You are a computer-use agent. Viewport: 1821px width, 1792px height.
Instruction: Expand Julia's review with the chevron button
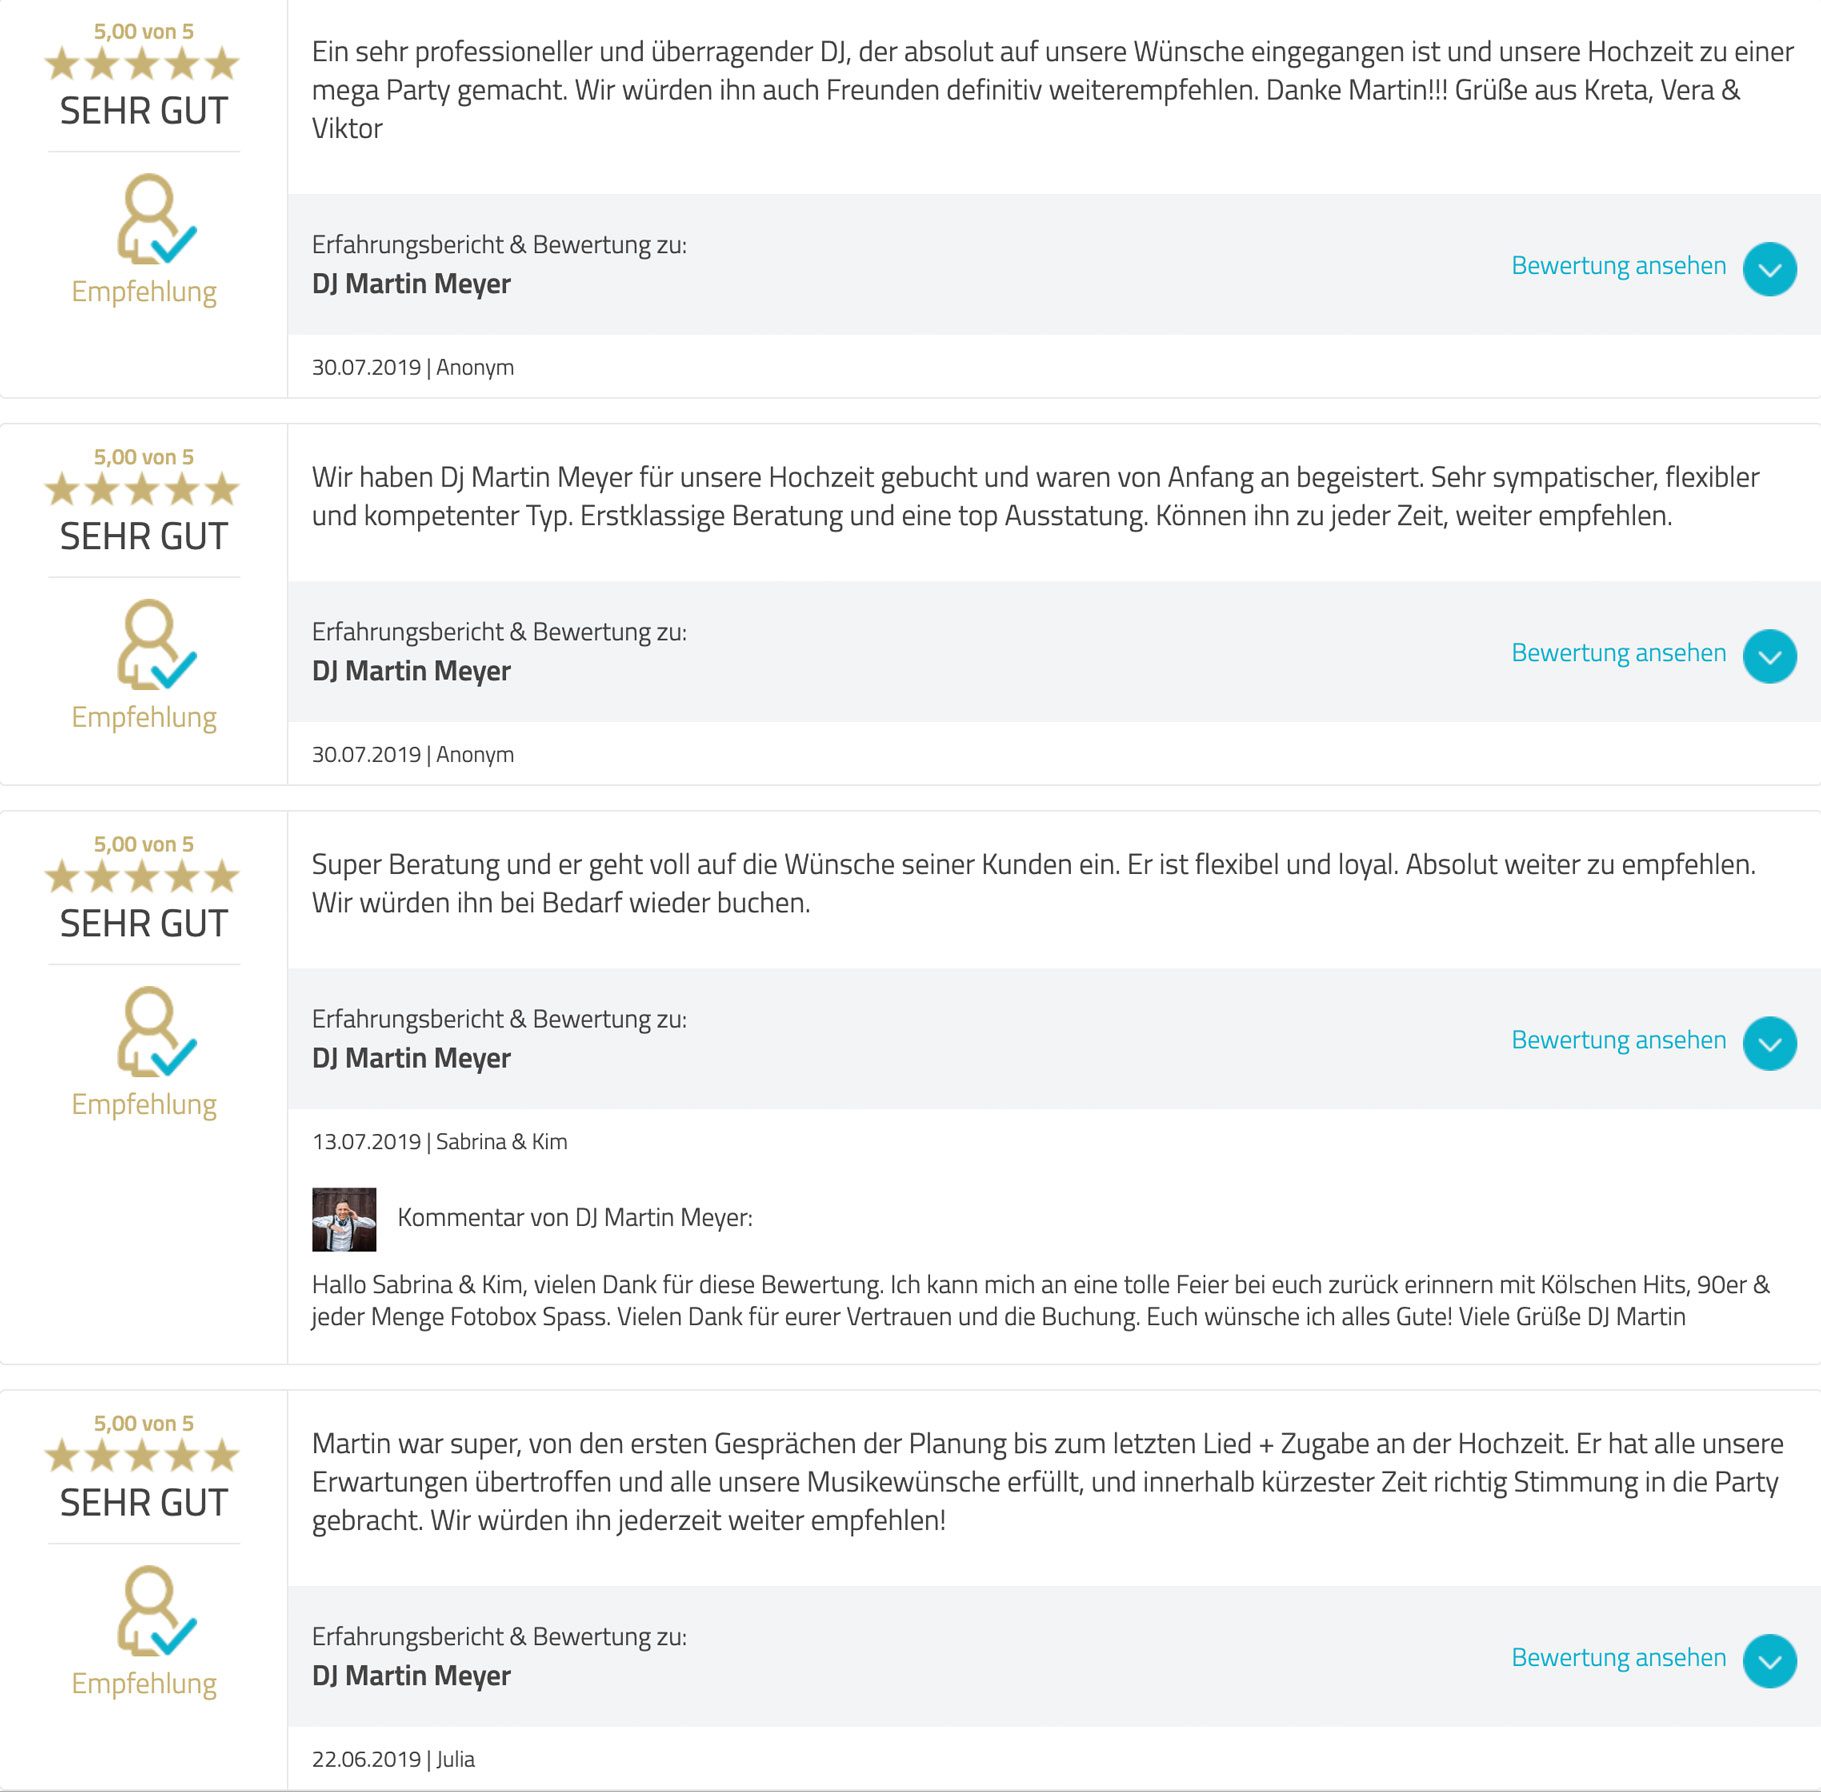[1769, 1661]
